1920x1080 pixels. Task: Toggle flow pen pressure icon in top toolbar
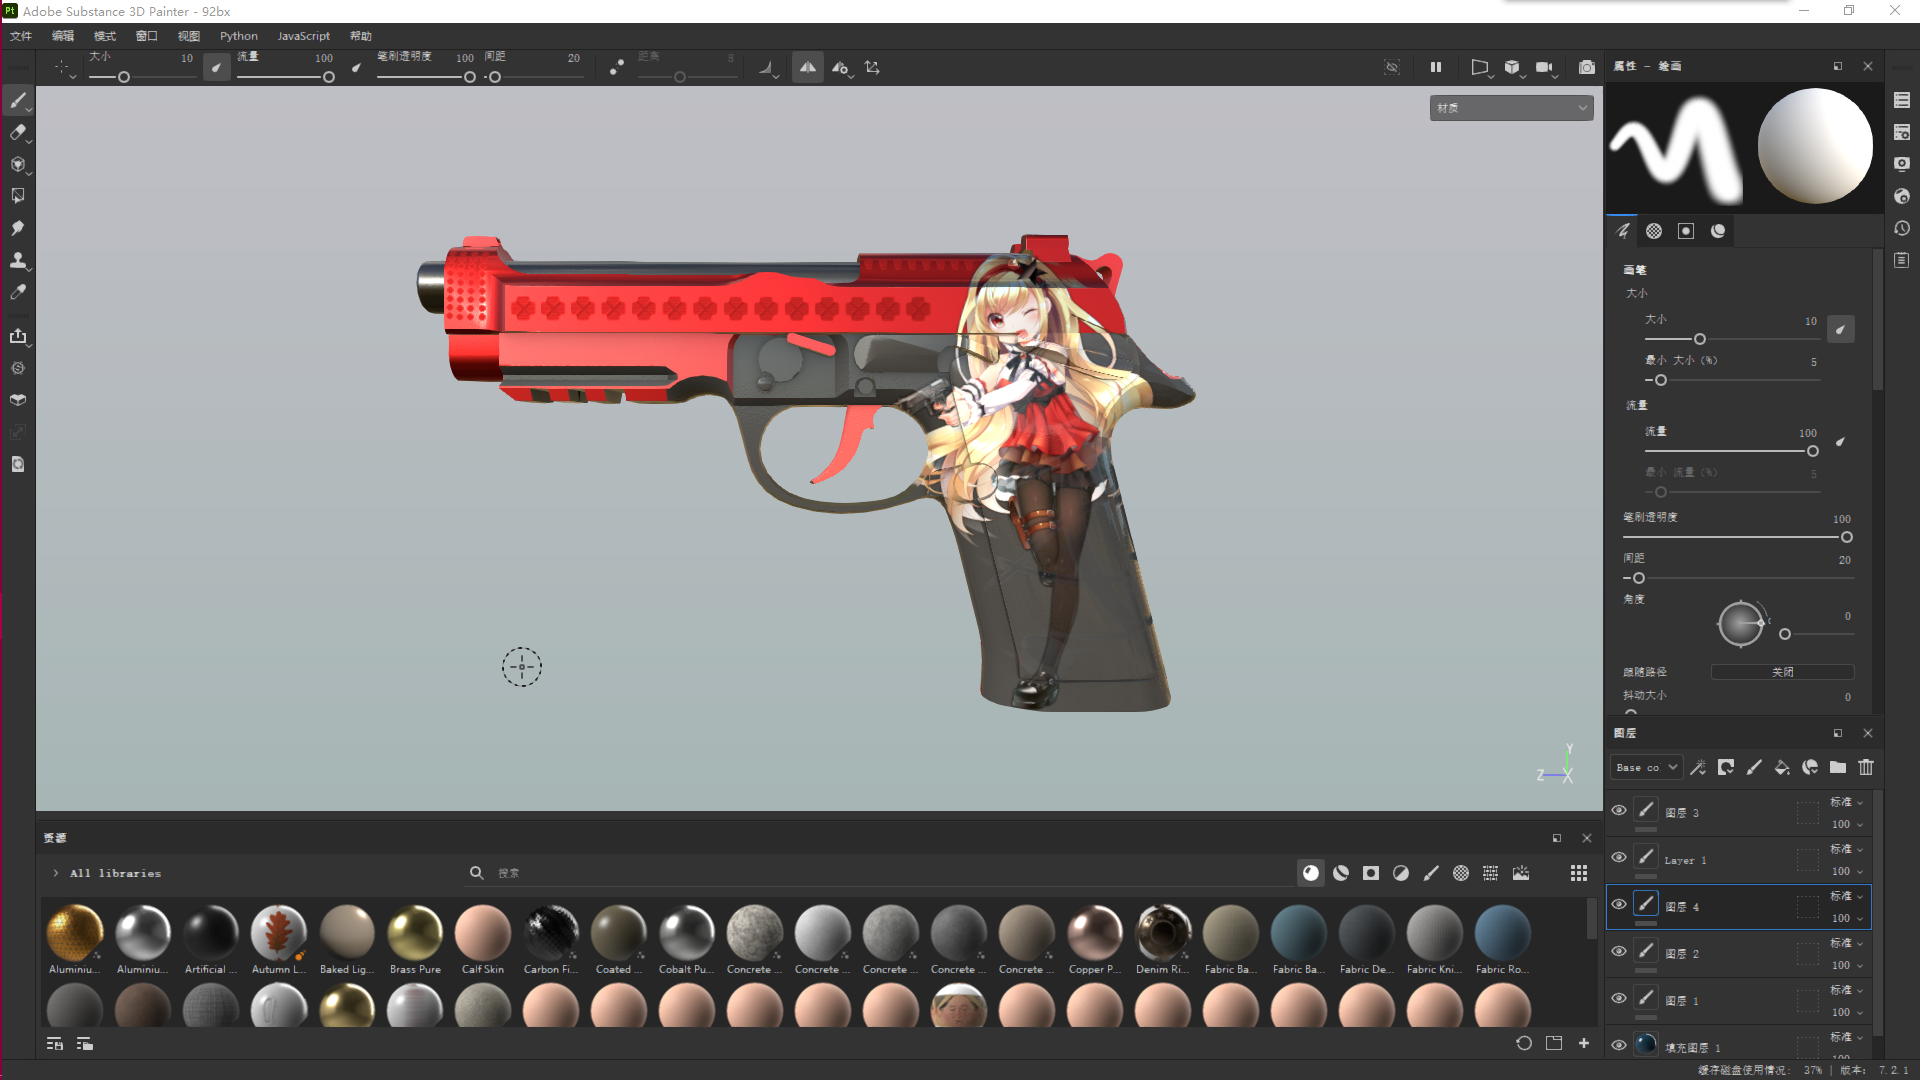[356, 68]
